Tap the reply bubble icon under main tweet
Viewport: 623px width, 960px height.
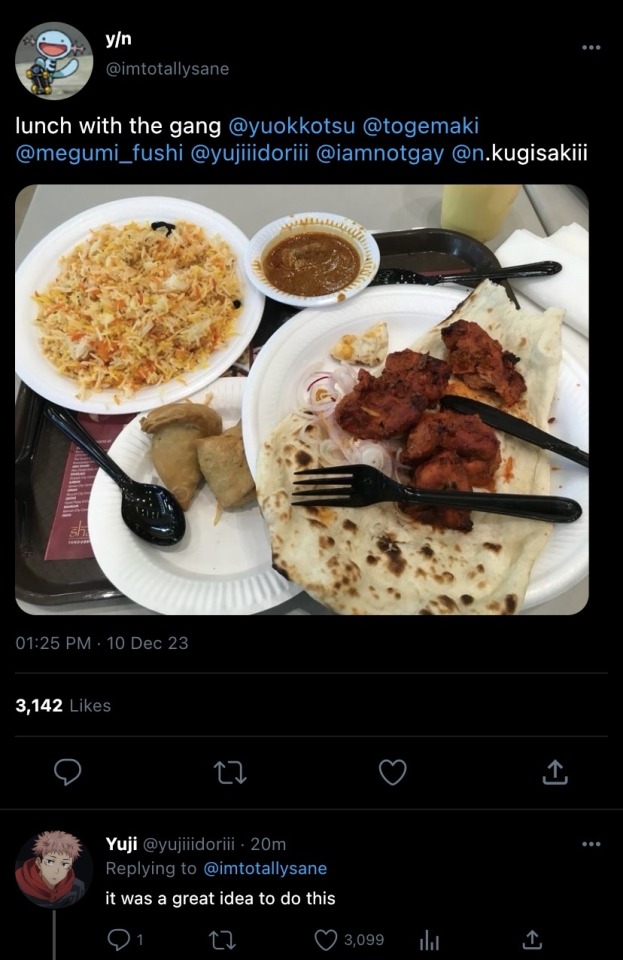pos(67,772)
